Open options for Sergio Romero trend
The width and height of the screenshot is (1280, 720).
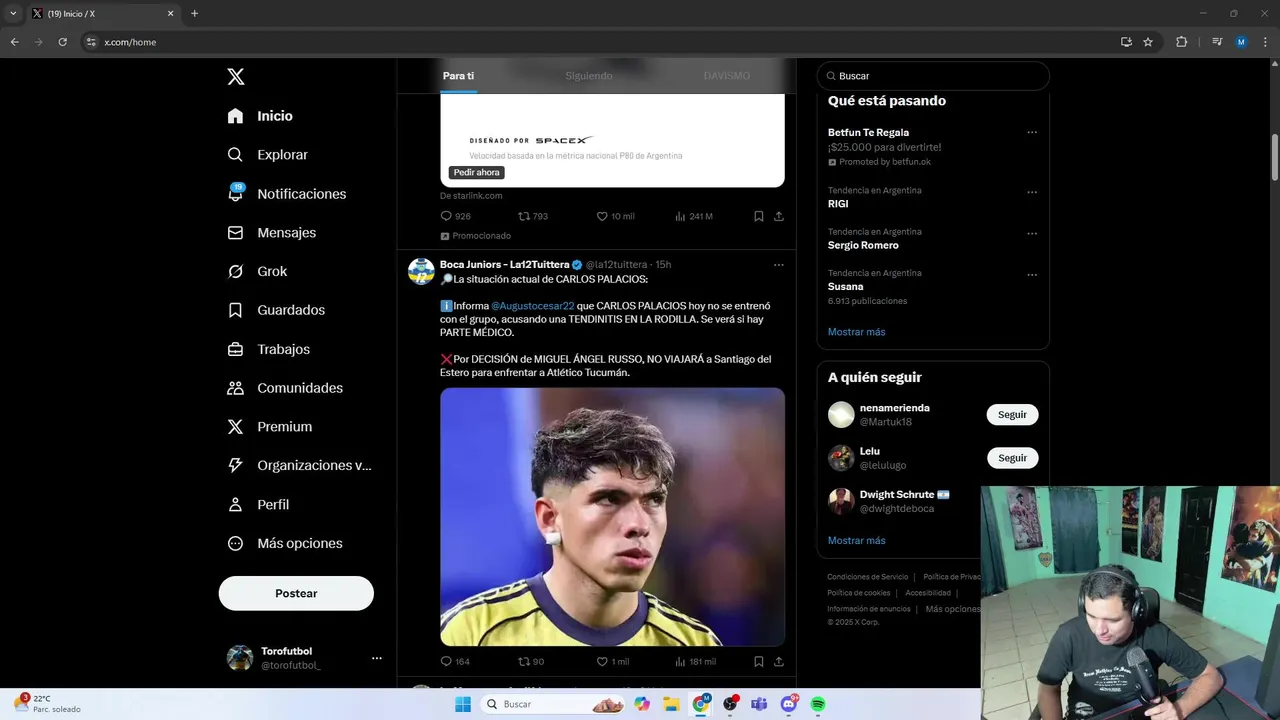click(1032, 234)
